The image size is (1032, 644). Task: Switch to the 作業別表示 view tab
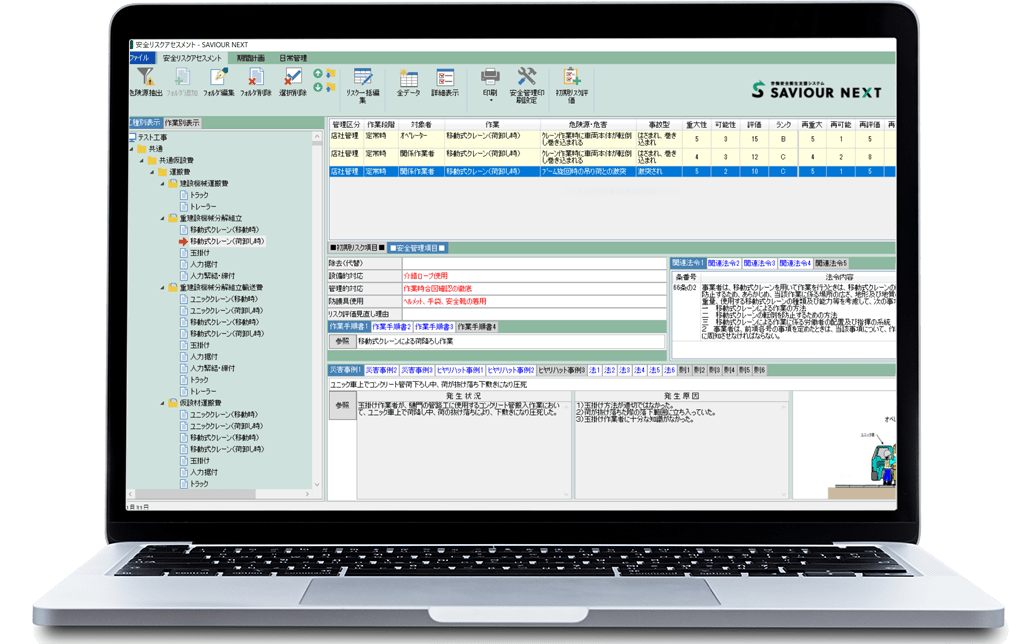point(181,123)
